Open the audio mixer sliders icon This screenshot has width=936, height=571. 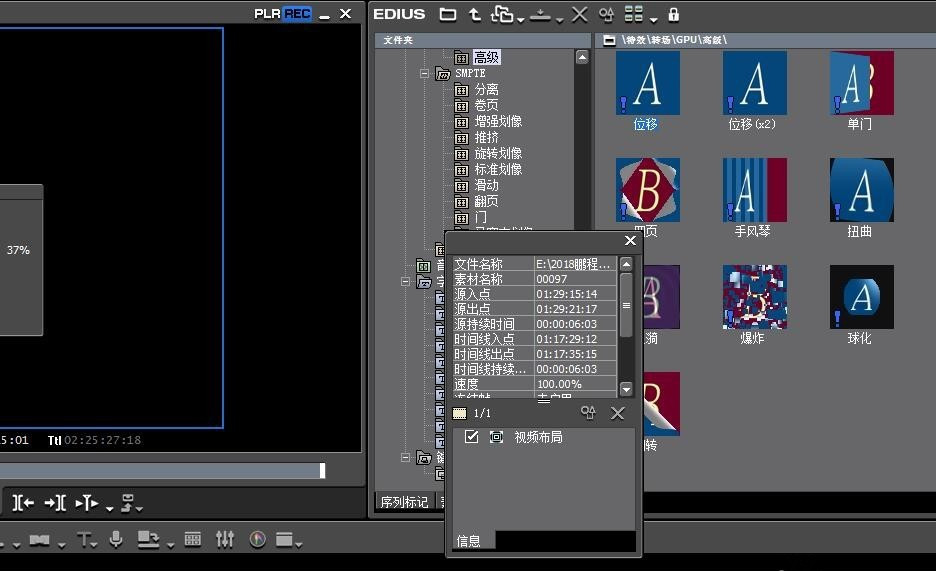[x=225, y=539]
